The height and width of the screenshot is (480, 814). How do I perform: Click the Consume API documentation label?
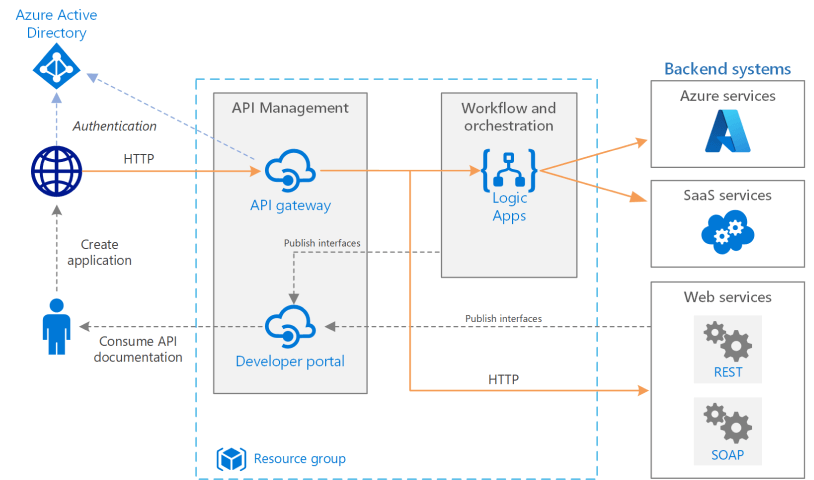[x=138, y=349]
